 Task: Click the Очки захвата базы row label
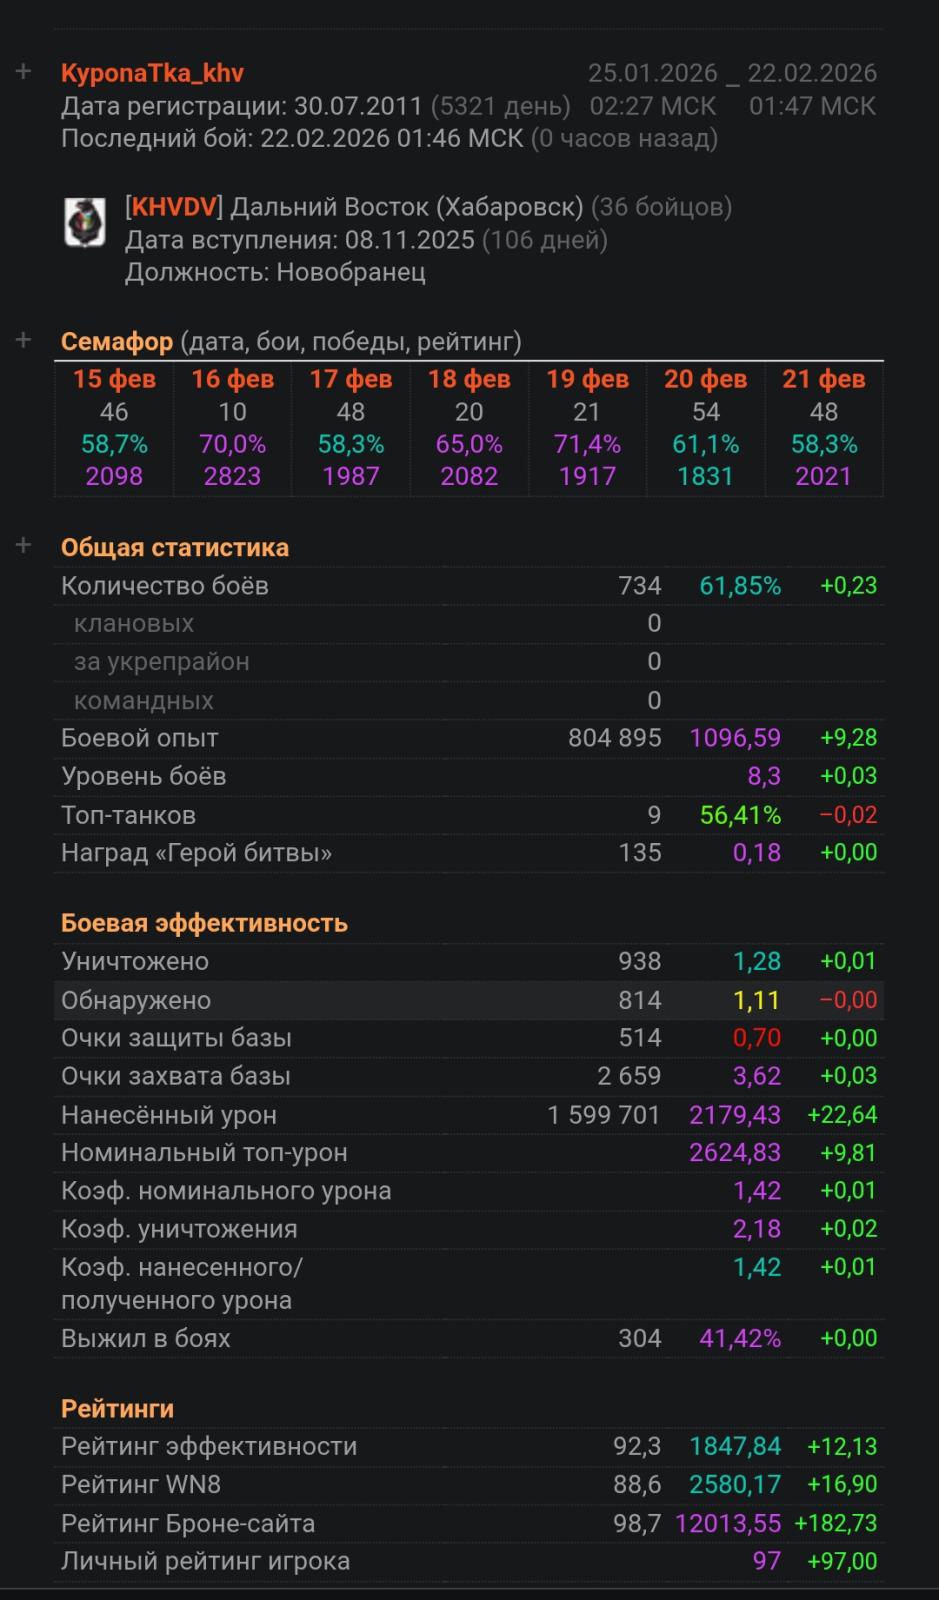(x=176, y=1076)
